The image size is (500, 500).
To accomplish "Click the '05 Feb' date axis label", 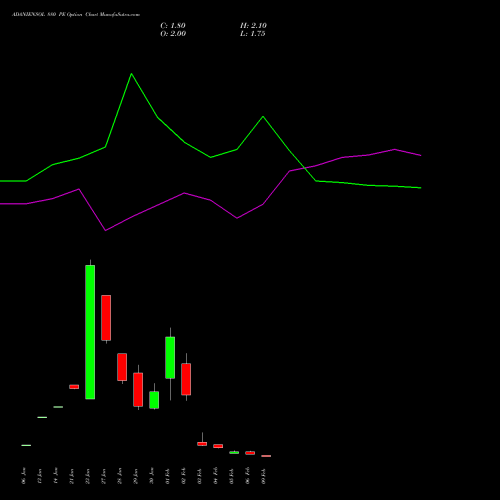I will click(x=232, y=476).
